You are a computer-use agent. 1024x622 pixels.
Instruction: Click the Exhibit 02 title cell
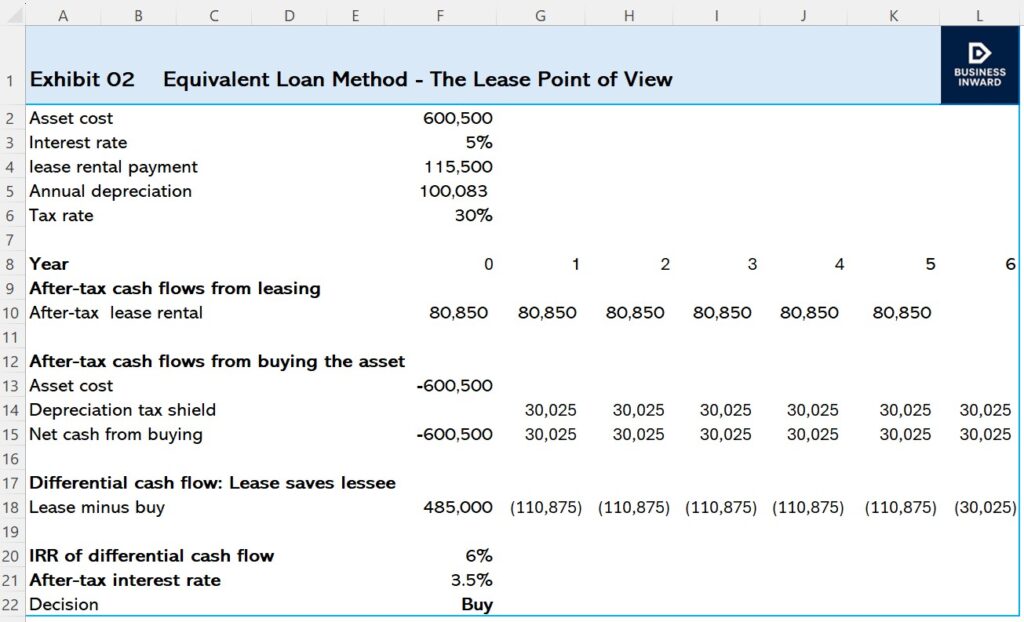pos(82,79)
